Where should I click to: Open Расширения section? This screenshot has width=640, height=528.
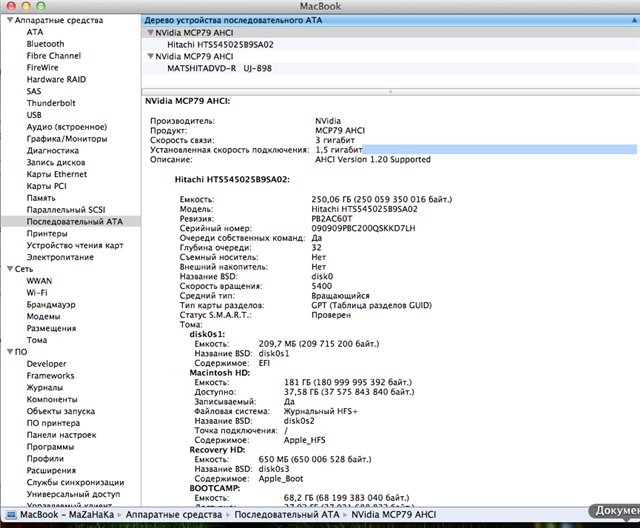[51, 470]
